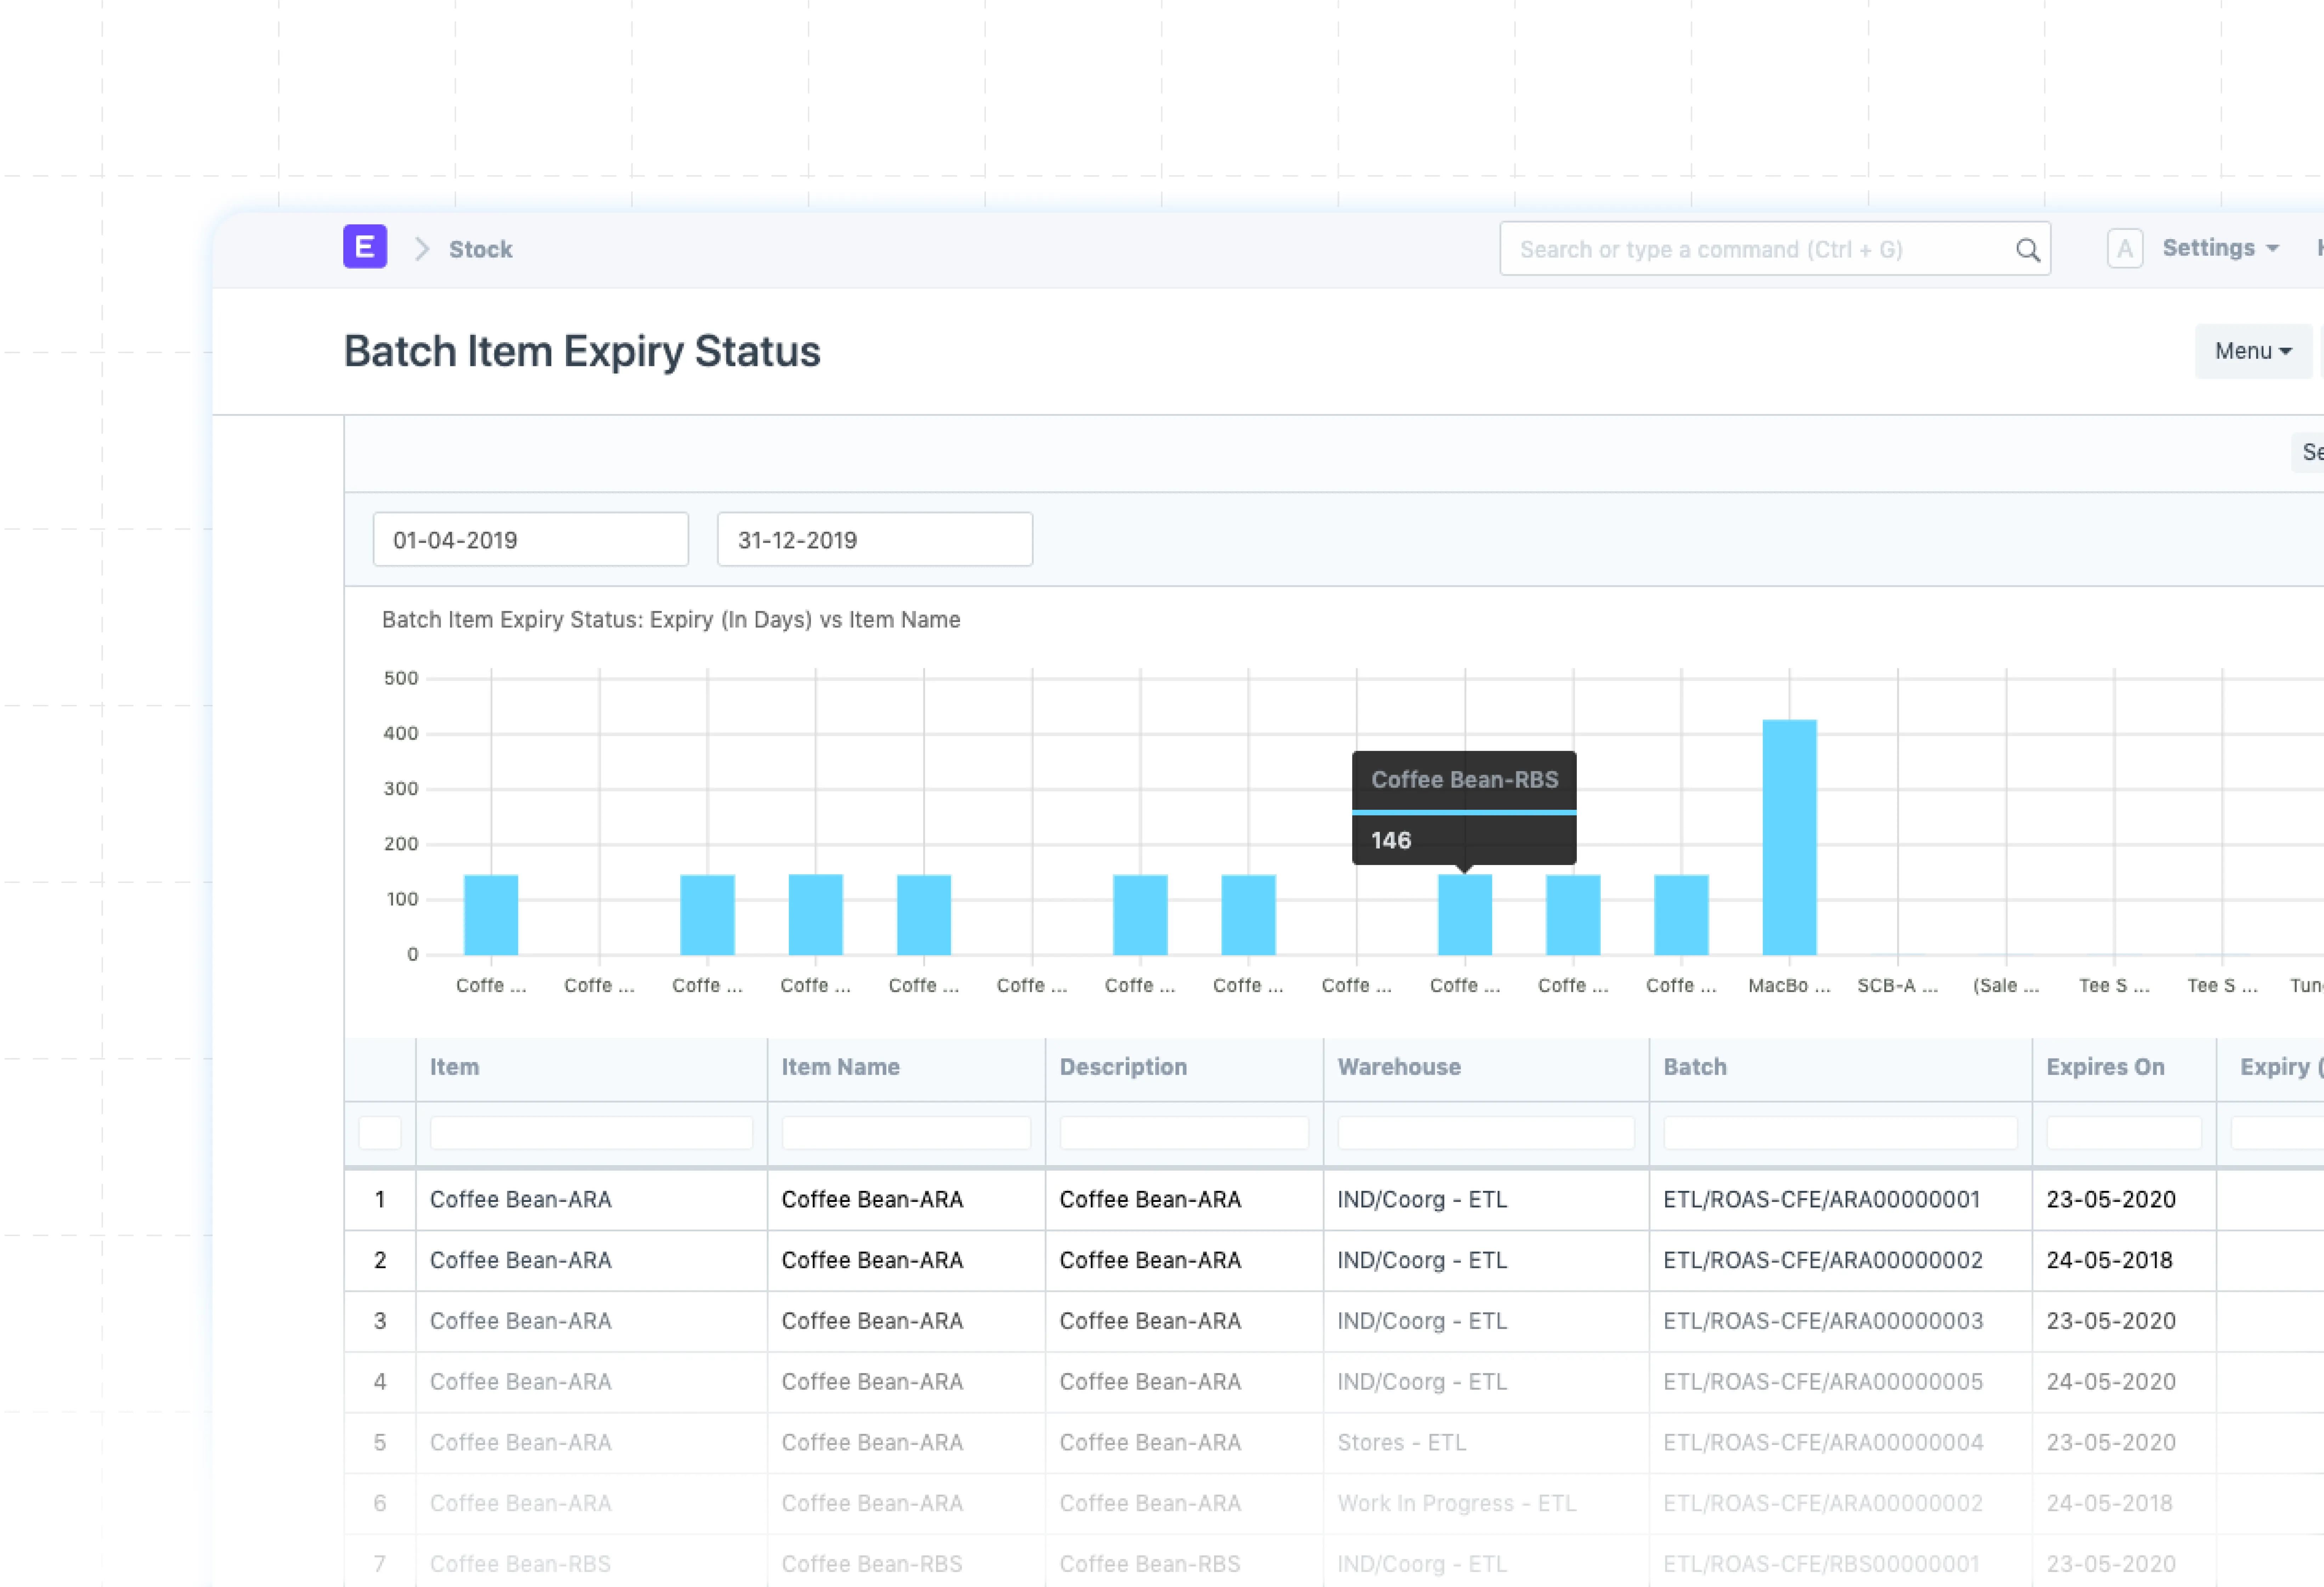Click the row 3 index cell
The width and height of the screenshot is (2324, 1587).
tap(380, 1321)
